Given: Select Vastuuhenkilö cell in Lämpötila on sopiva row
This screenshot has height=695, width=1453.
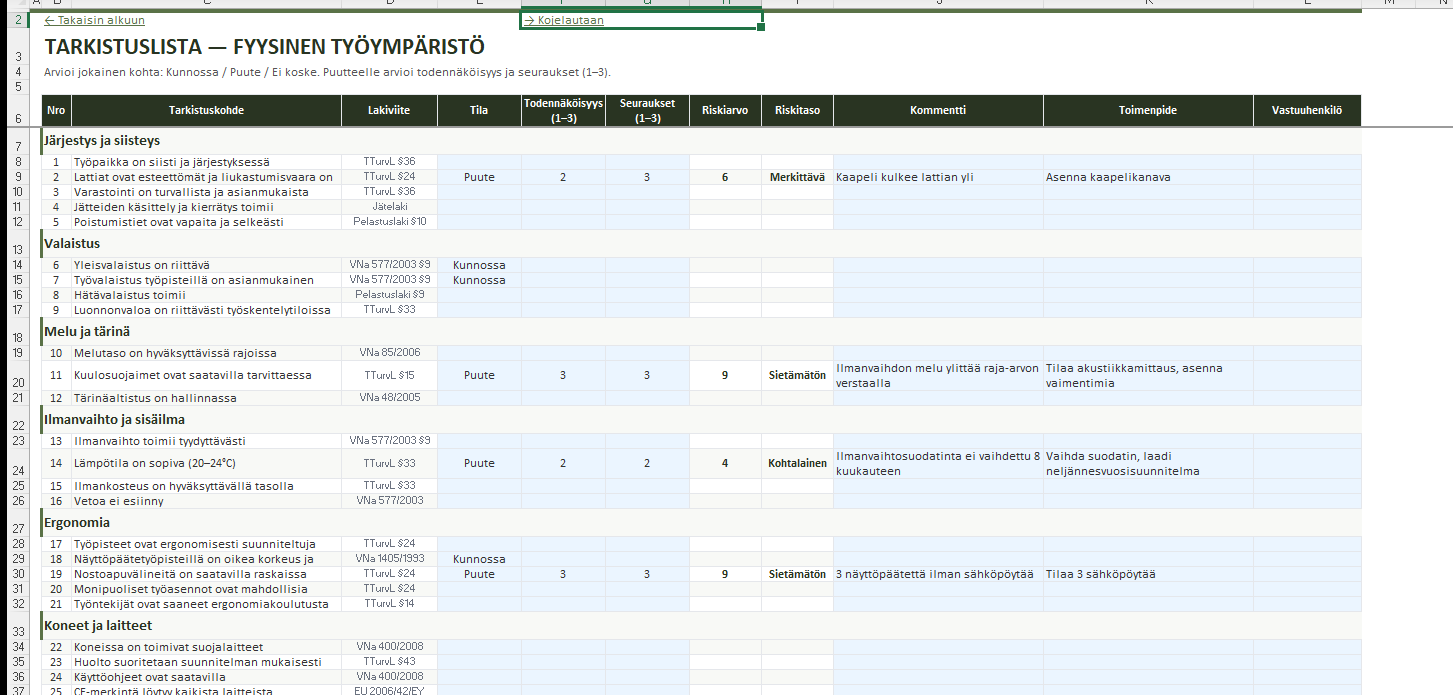Looking at the screenshot, I should point(1307,464).
